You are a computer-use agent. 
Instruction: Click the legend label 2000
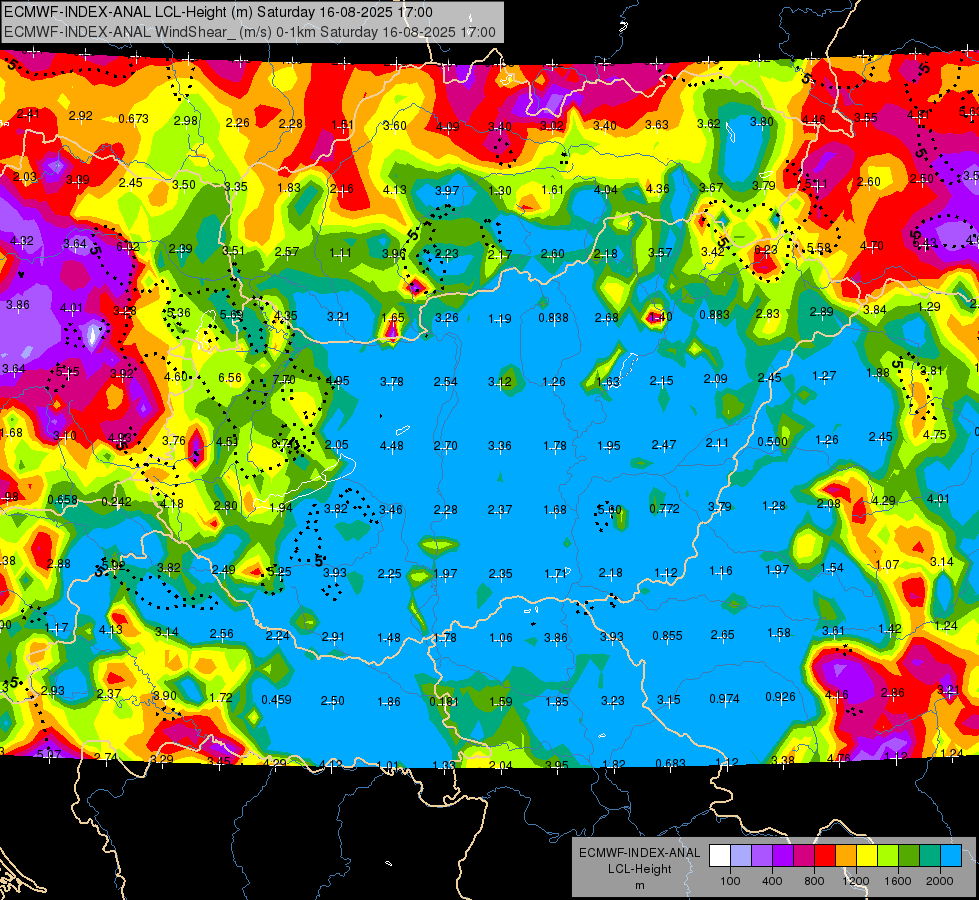[x=940, y=881]
